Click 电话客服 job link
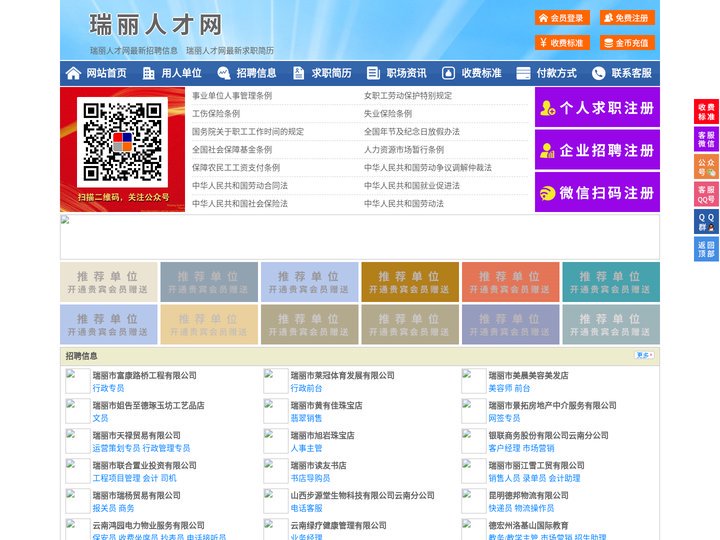The image size is (720, 540). 306,508
